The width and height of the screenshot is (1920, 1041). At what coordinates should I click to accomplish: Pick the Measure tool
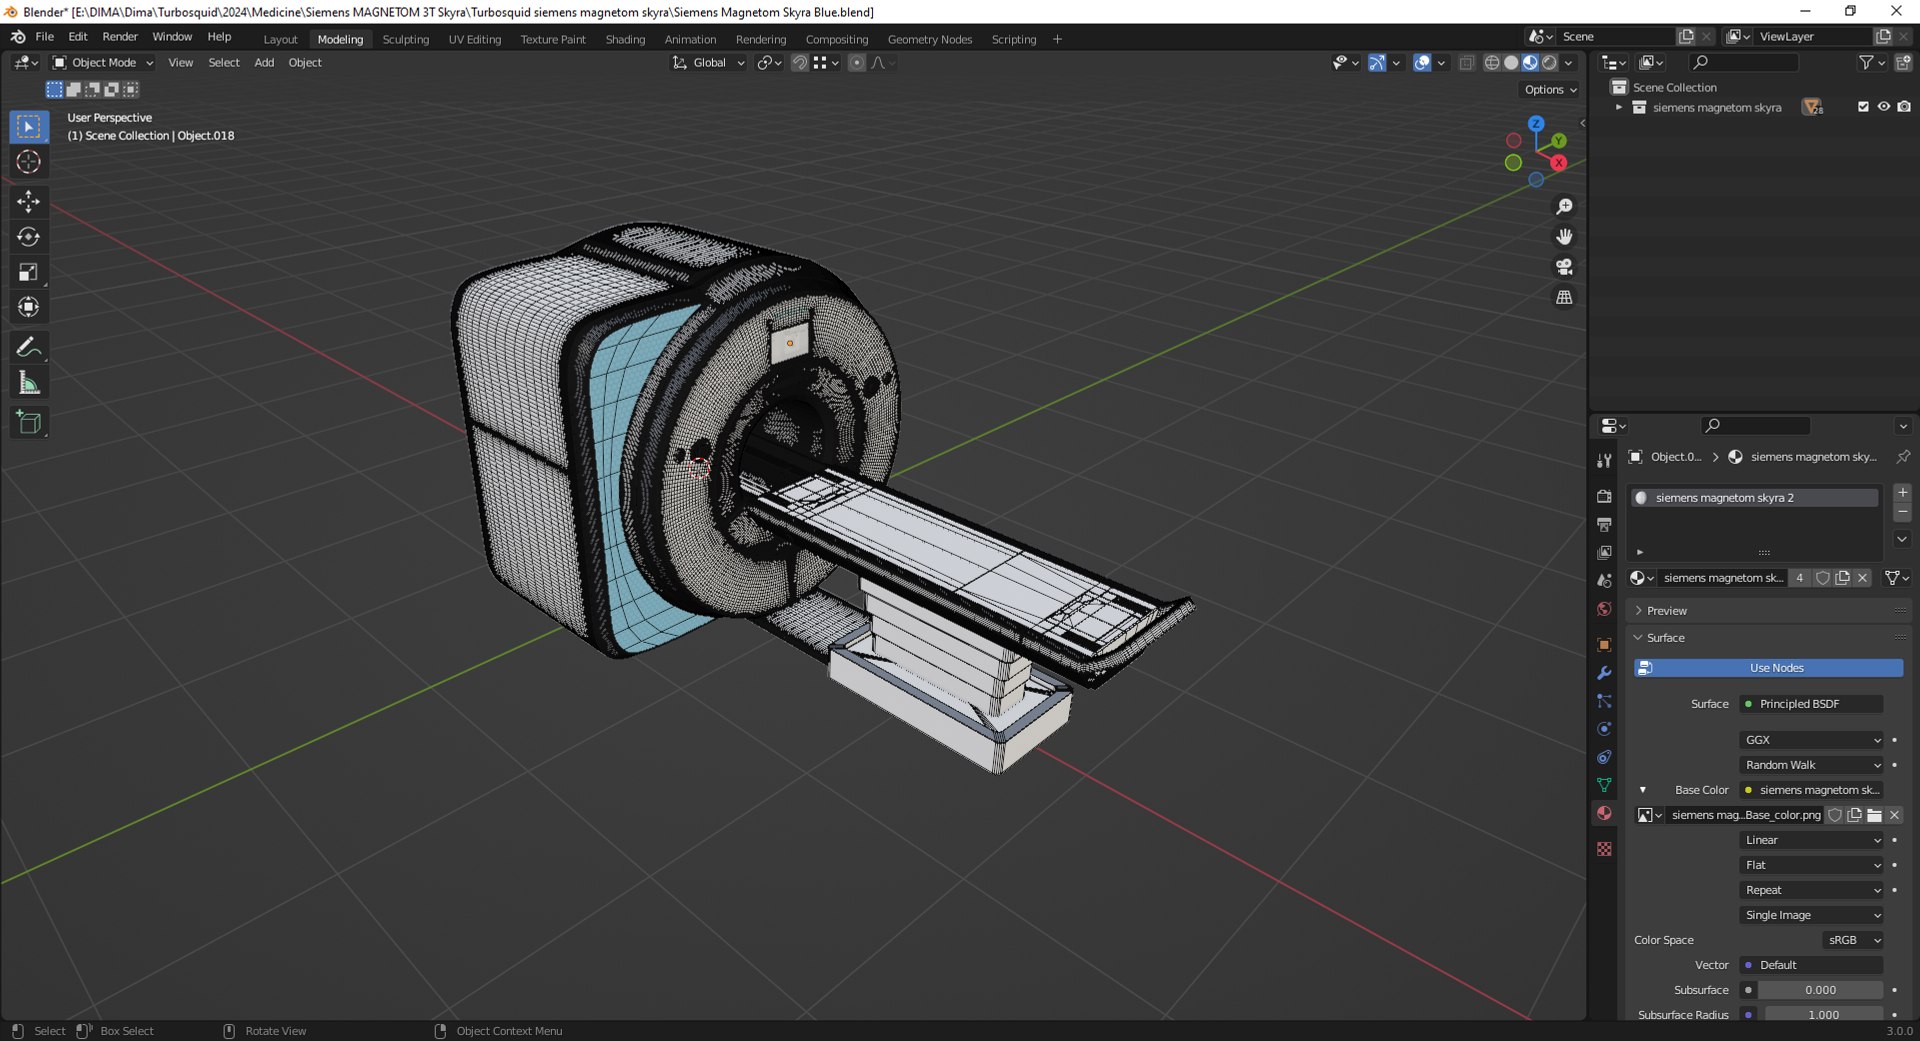coord(28,383)
